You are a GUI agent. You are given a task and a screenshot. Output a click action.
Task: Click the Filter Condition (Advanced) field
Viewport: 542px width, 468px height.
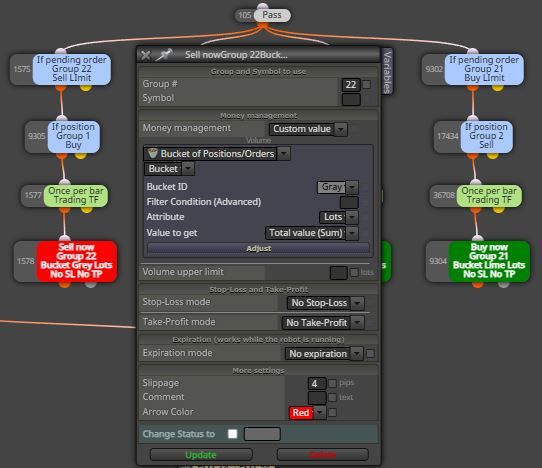349,202
